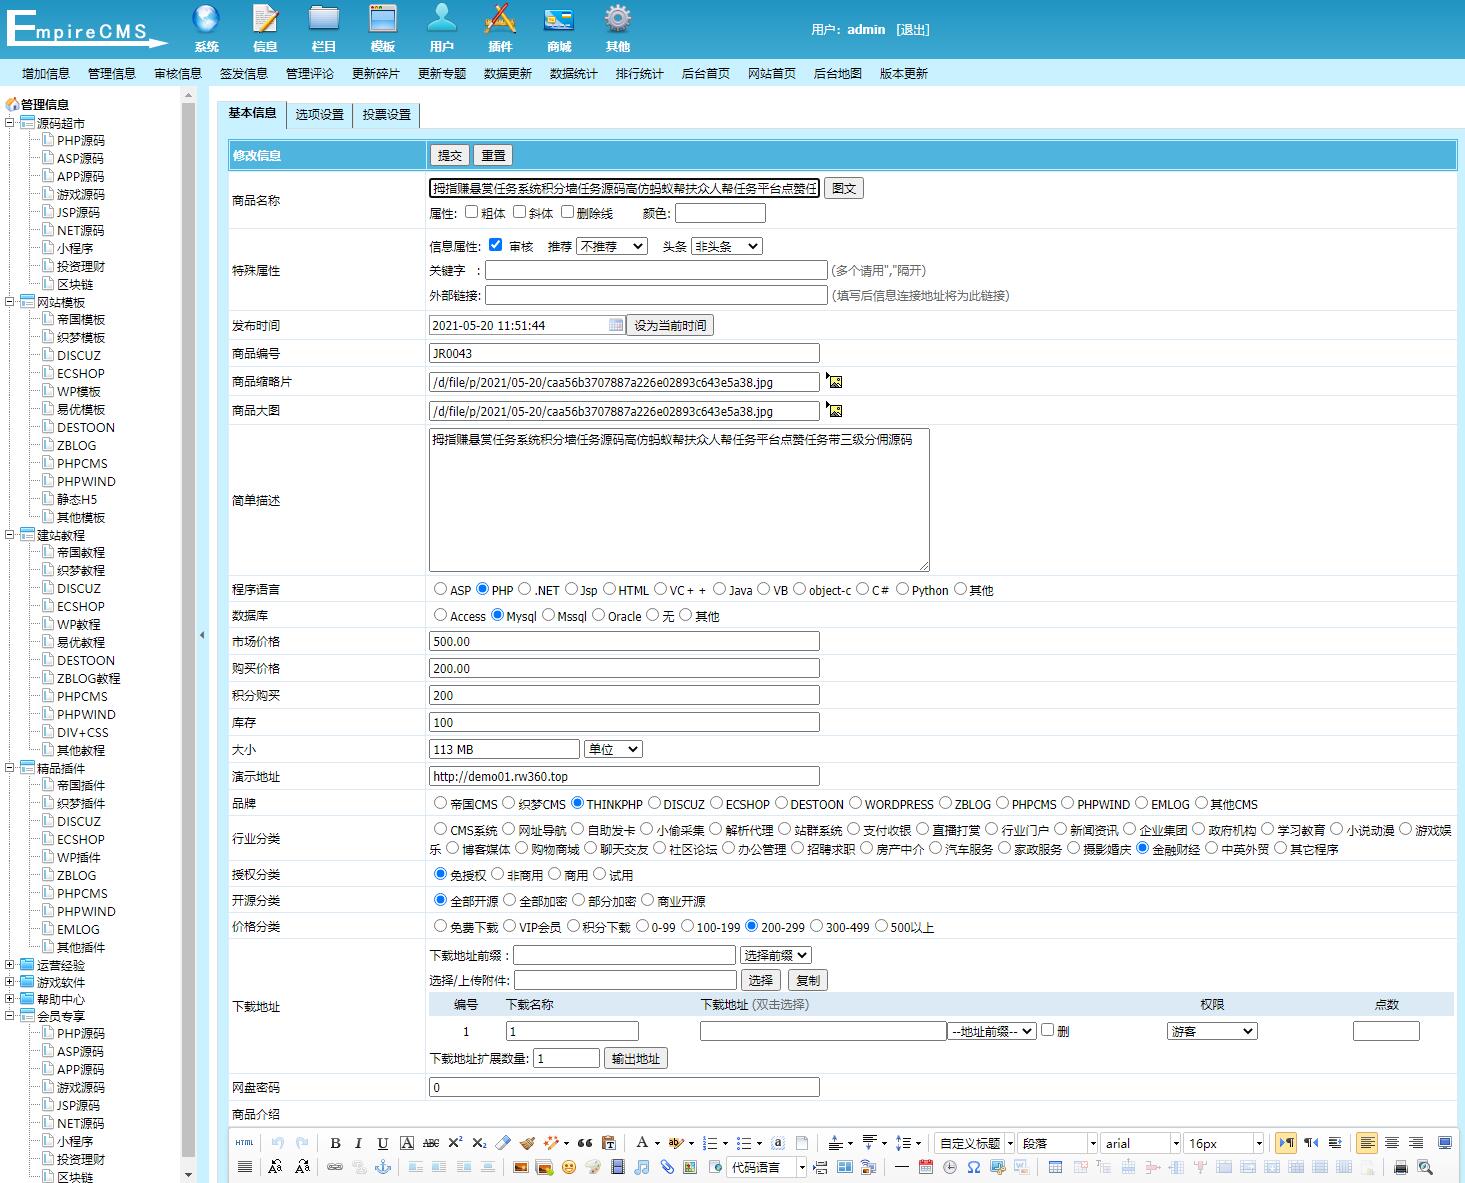Click the 提交 submit button
This screenshot has width=1465, height=1183.
tap(450, 155)
